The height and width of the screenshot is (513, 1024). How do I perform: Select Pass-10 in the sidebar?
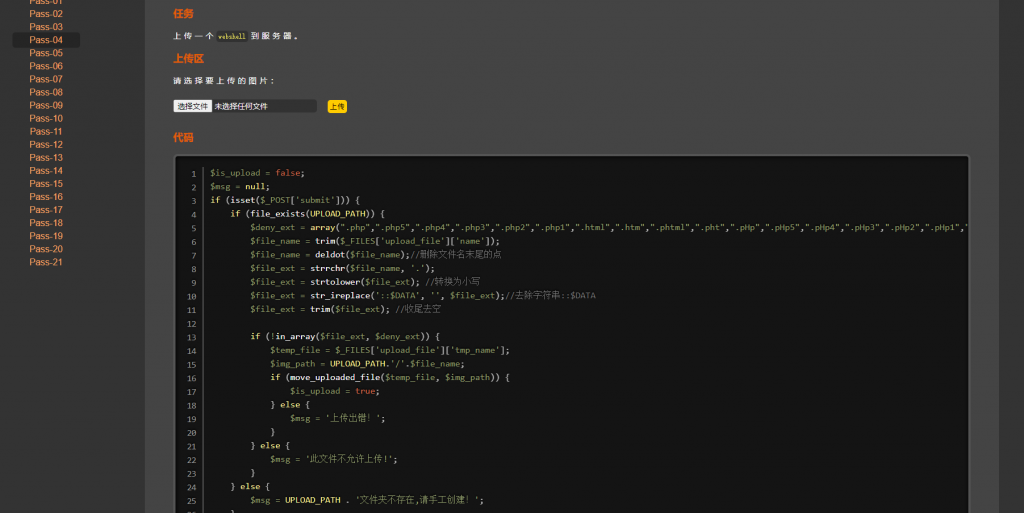[x=46, y=118]
